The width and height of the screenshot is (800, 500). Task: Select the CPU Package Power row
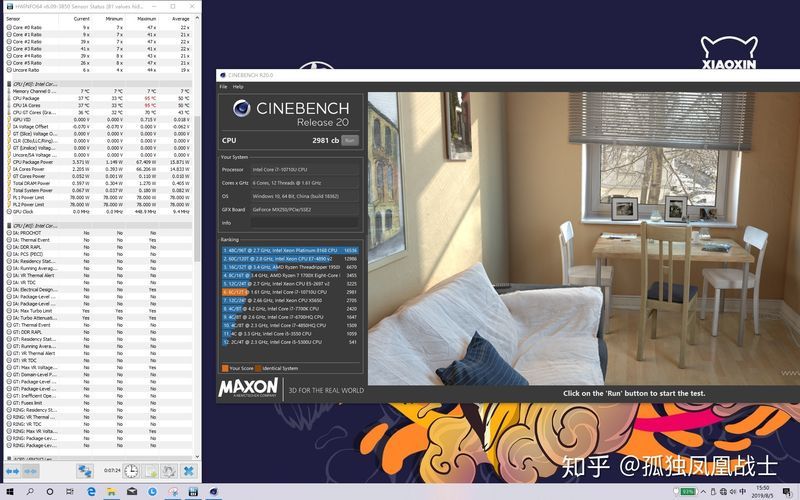(98, 162)
